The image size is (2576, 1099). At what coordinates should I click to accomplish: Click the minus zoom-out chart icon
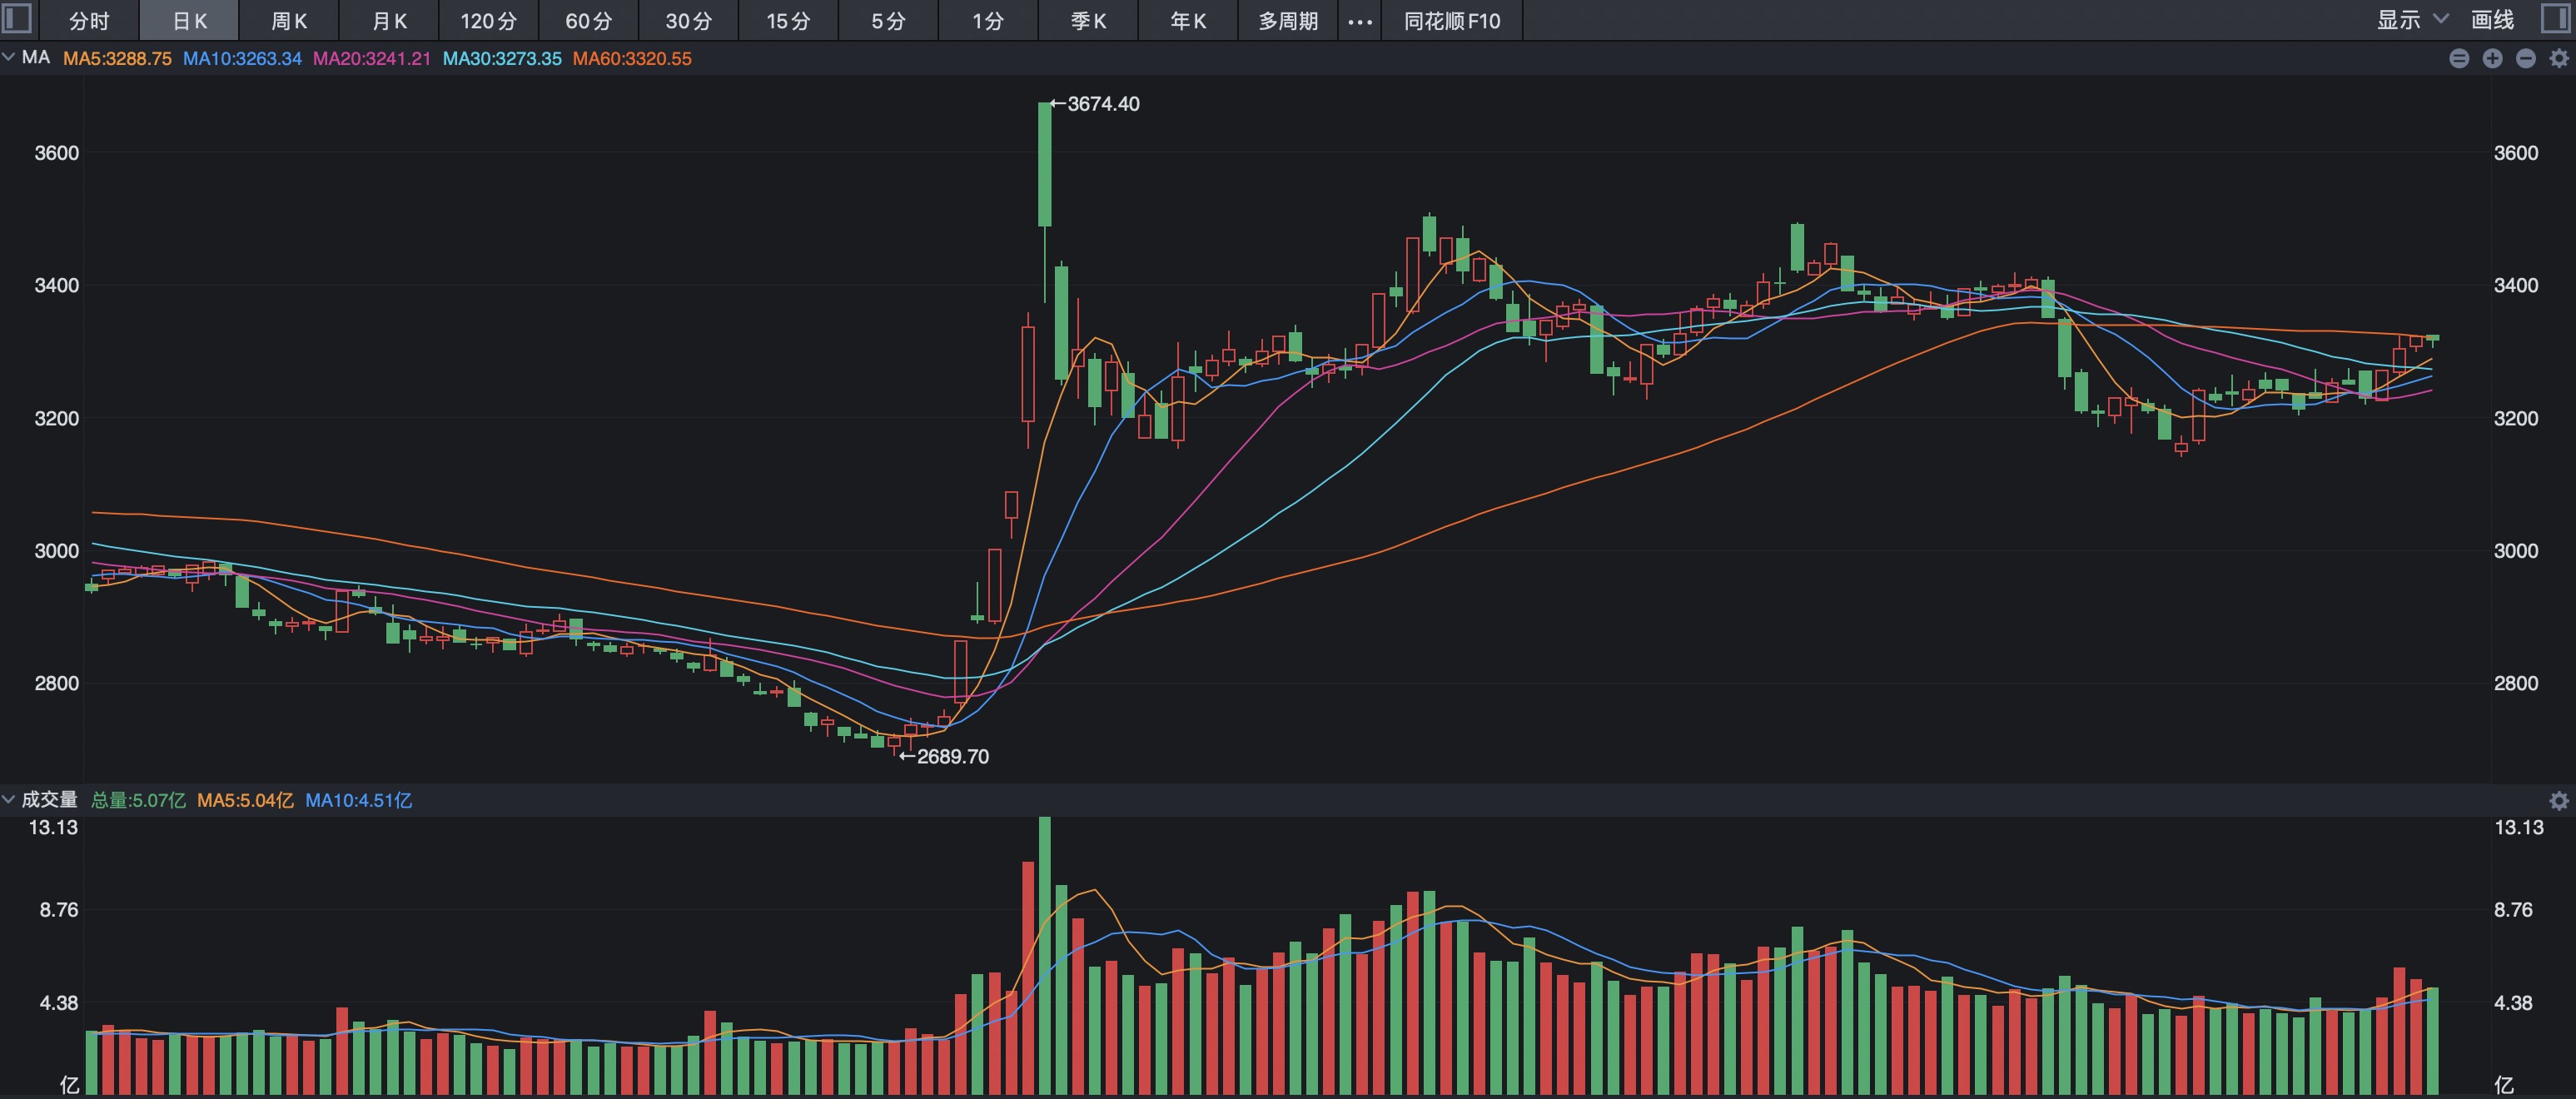coord(2525,59)
